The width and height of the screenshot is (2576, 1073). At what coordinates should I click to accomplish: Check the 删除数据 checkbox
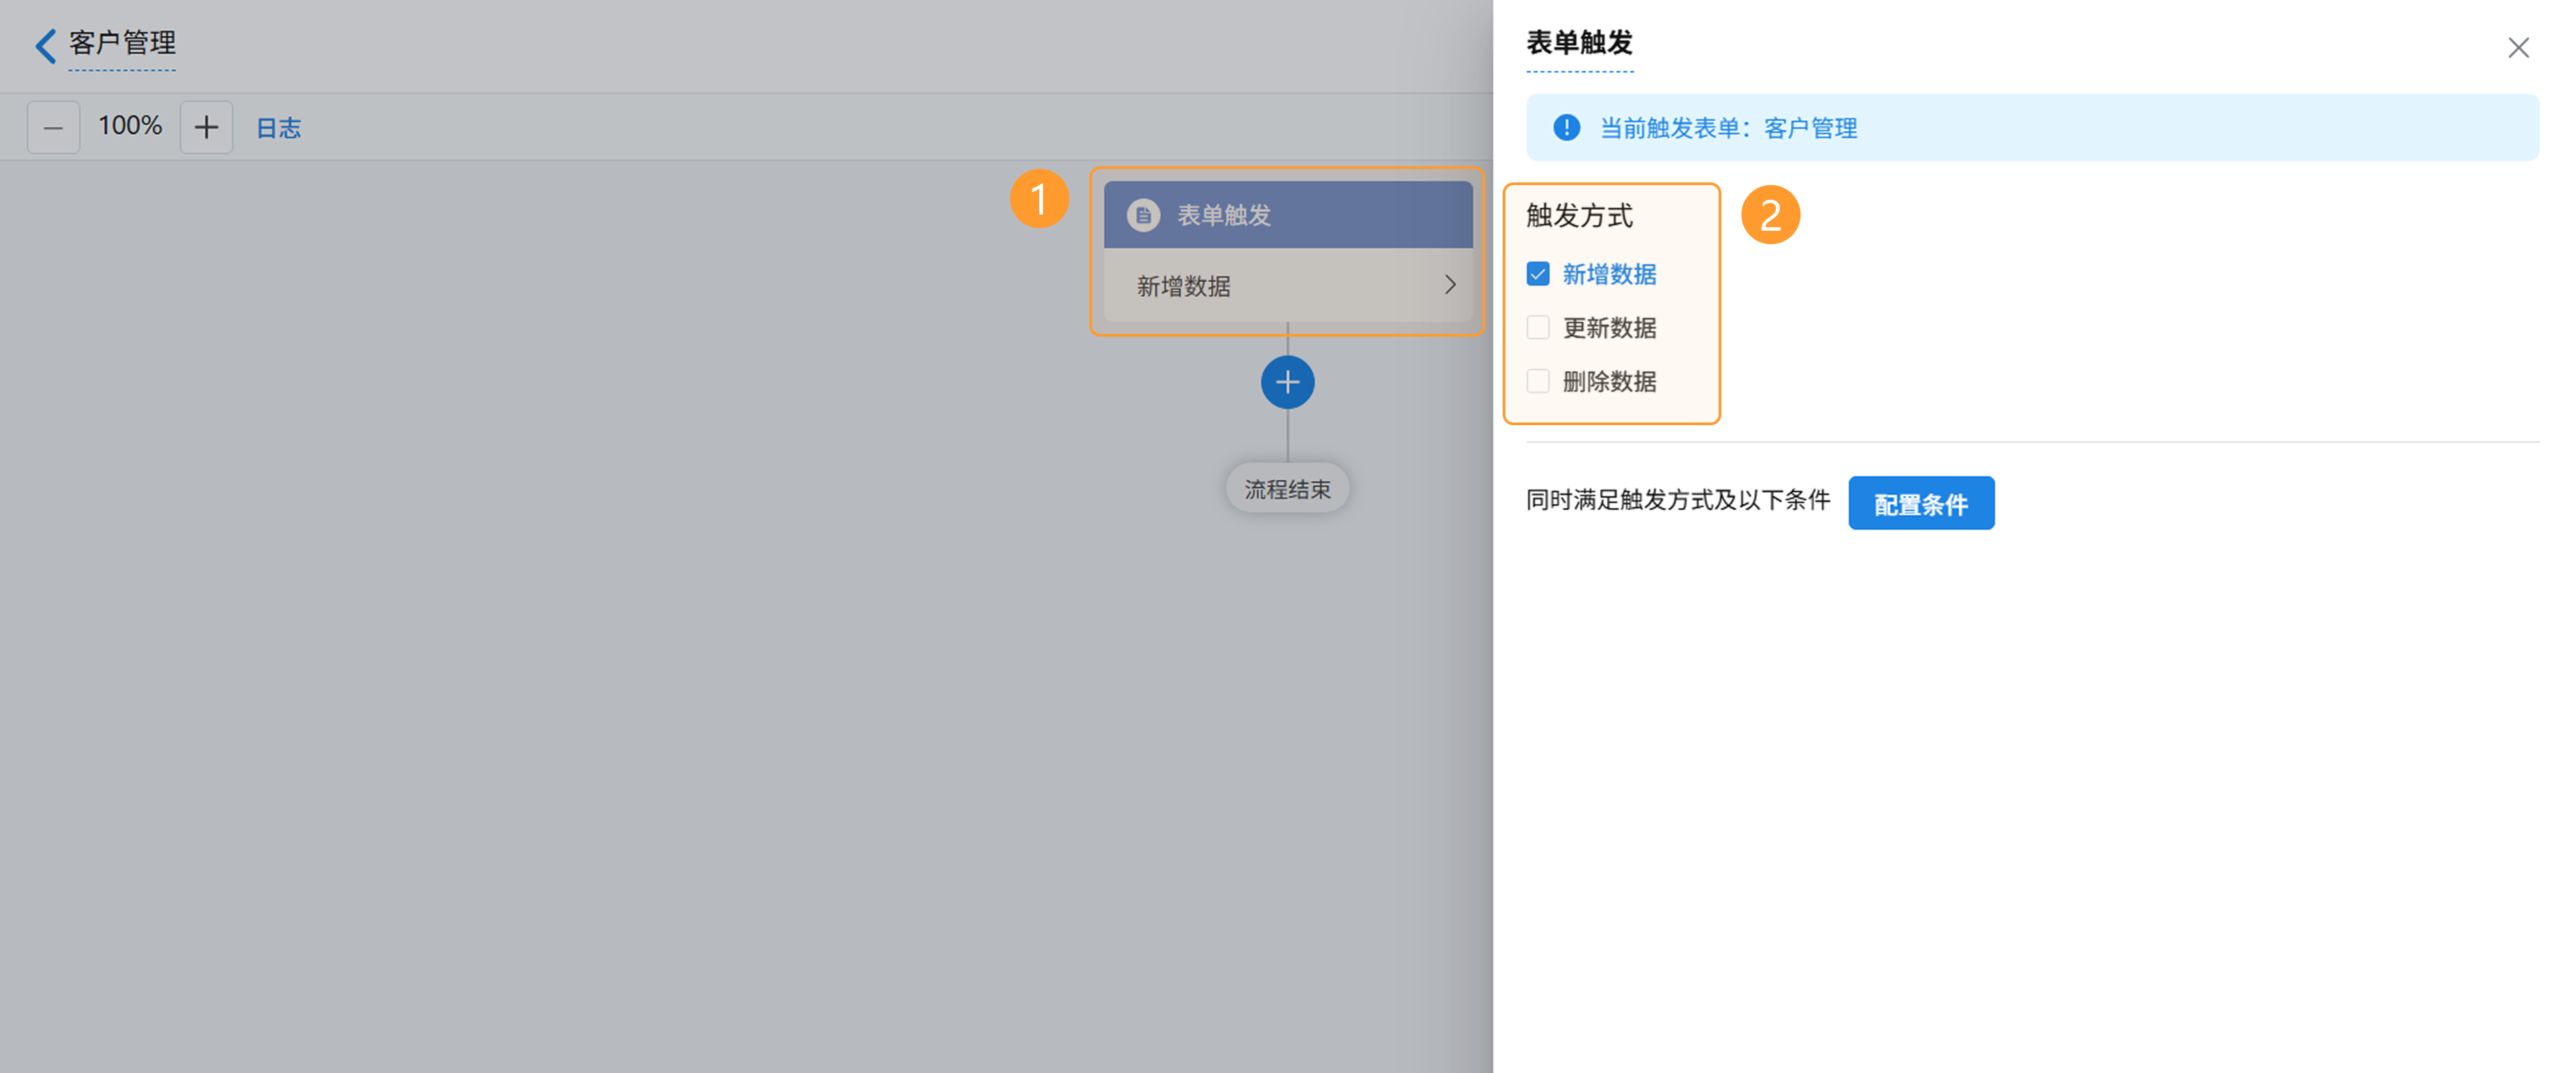[x=1538, y=381]
